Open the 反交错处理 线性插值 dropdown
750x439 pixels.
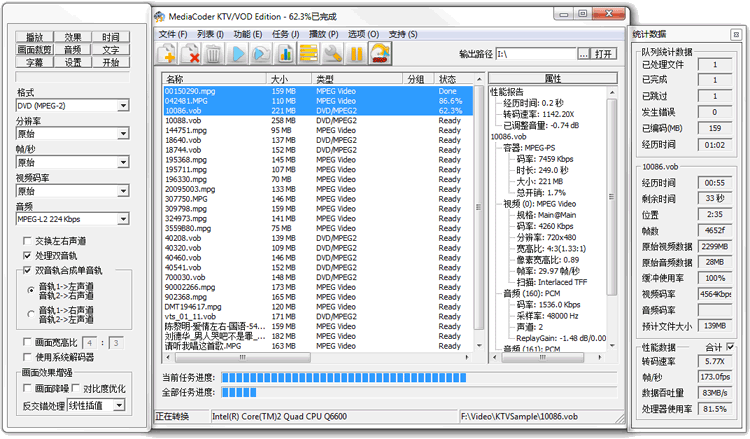(x=119, y=406)
